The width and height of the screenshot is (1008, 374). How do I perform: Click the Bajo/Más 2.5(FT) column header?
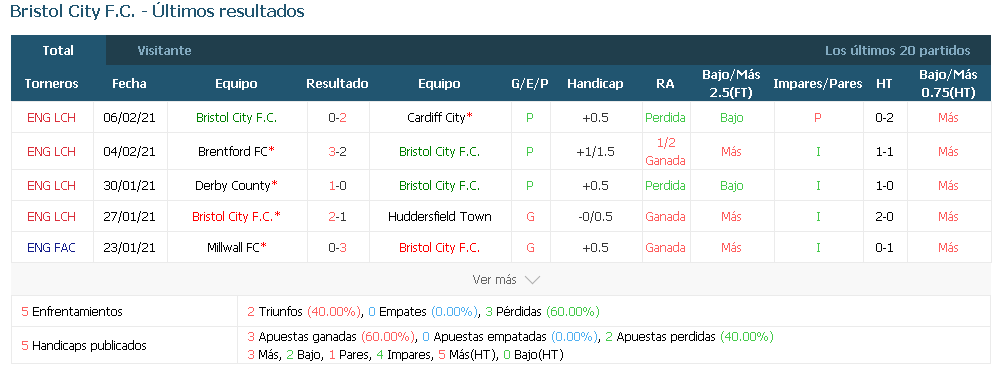pyautogui.click(x=731, y=84)
